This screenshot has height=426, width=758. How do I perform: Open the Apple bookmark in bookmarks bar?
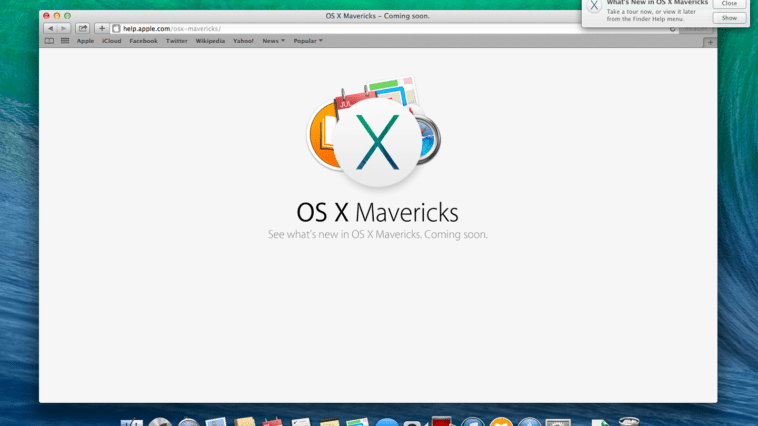85,41
